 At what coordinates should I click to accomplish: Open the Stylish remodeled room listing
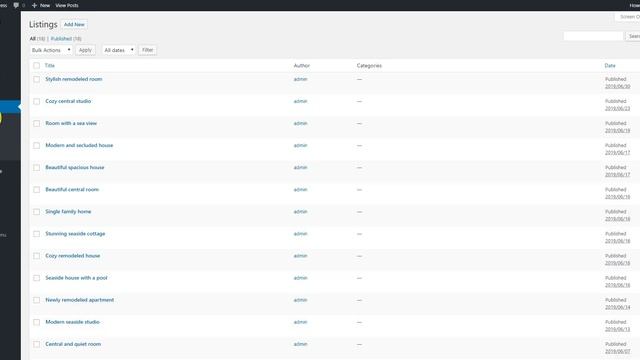tap(74, 79)
